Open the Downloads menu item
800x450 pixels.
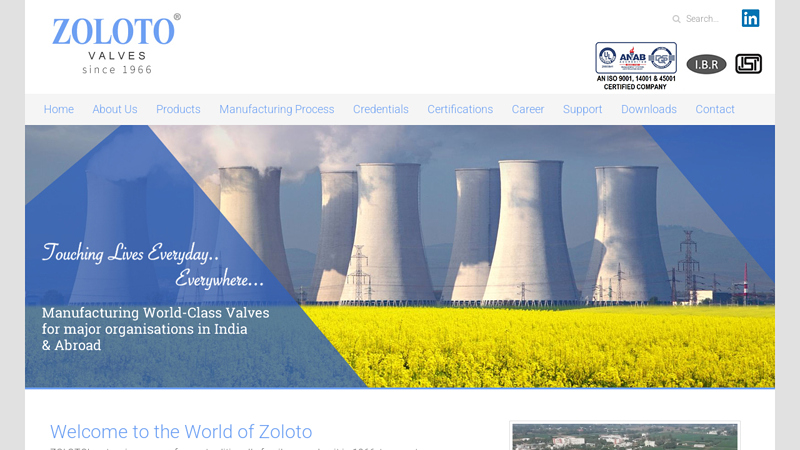tap(649, 109)
